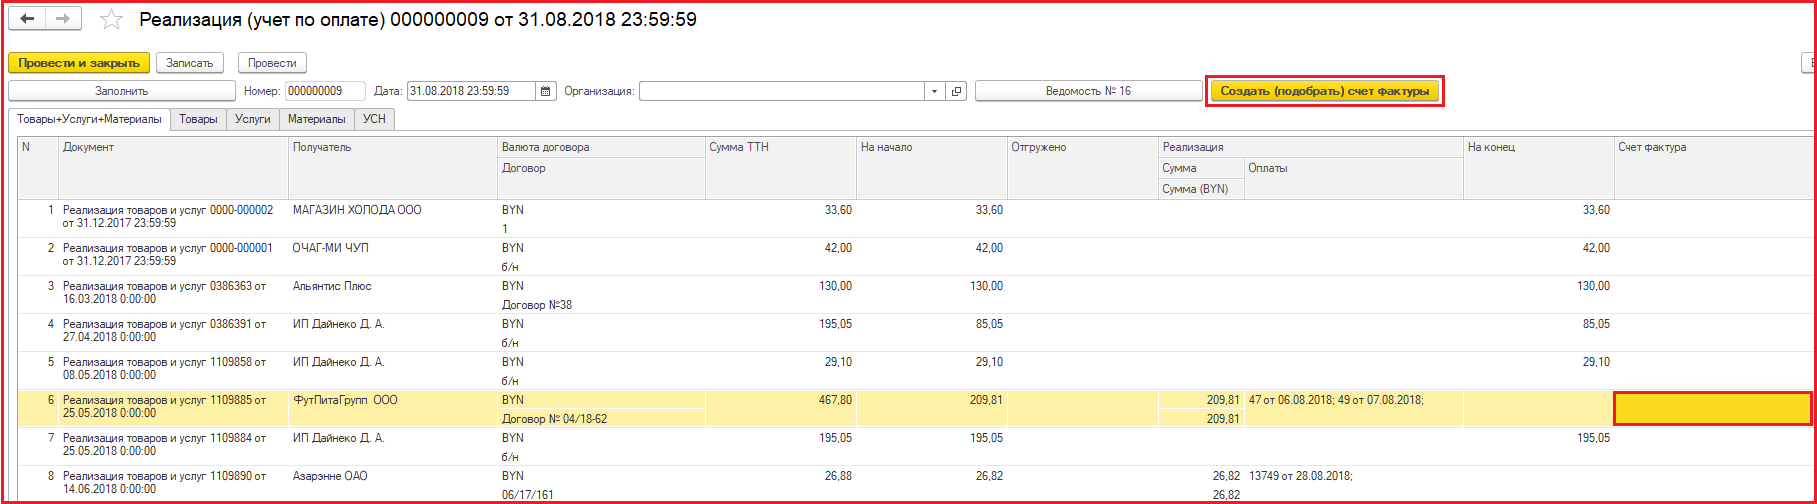The image size is (1817, 504).
Task: Click Создать (подобрать) счет фактуры button
Action: click(1324, 91)
